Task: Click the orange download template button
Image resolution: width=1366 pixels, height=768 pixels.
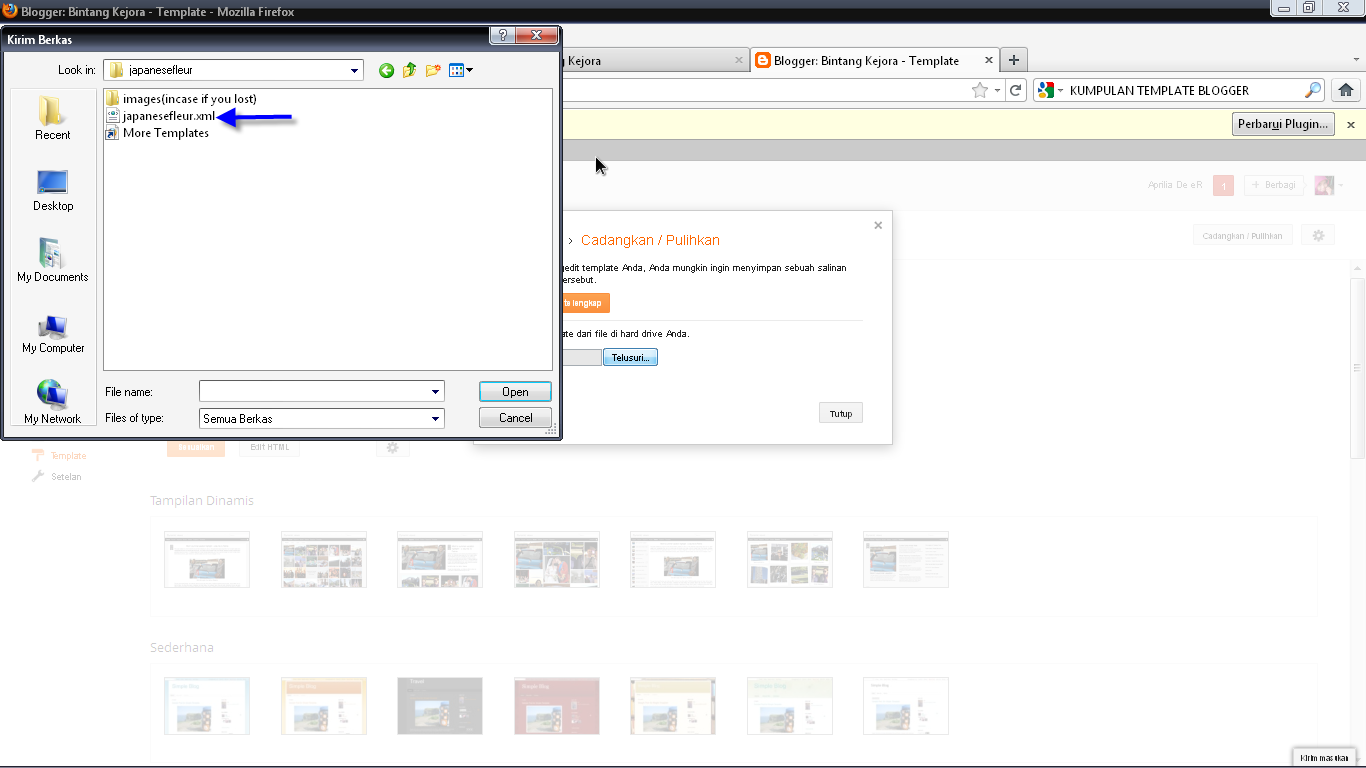Action: point(585,303)
